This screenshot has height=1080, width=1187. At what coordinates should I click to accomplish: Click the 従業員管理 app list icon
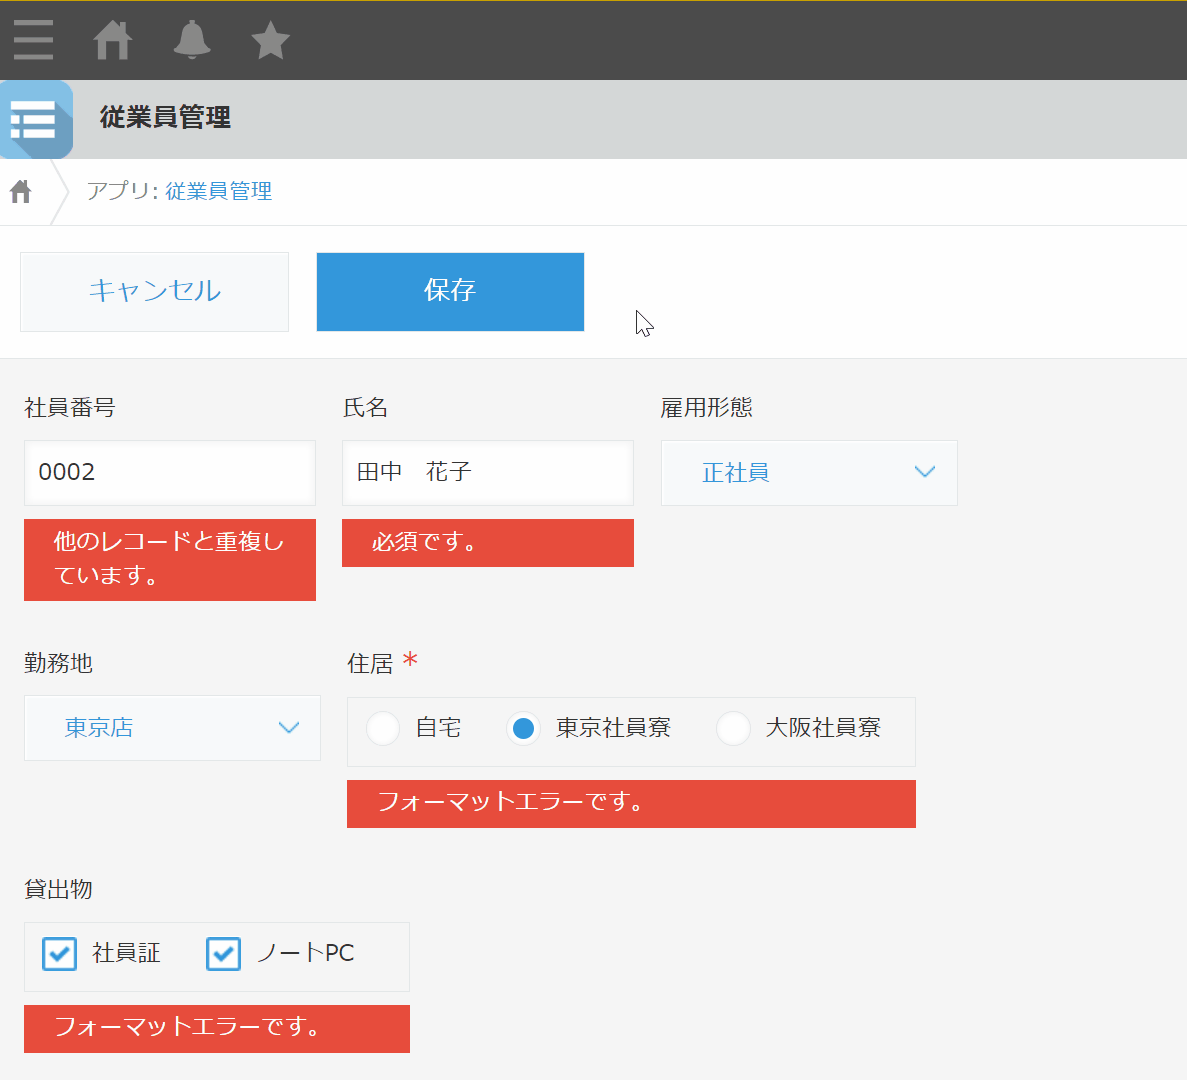click(36, 120)
